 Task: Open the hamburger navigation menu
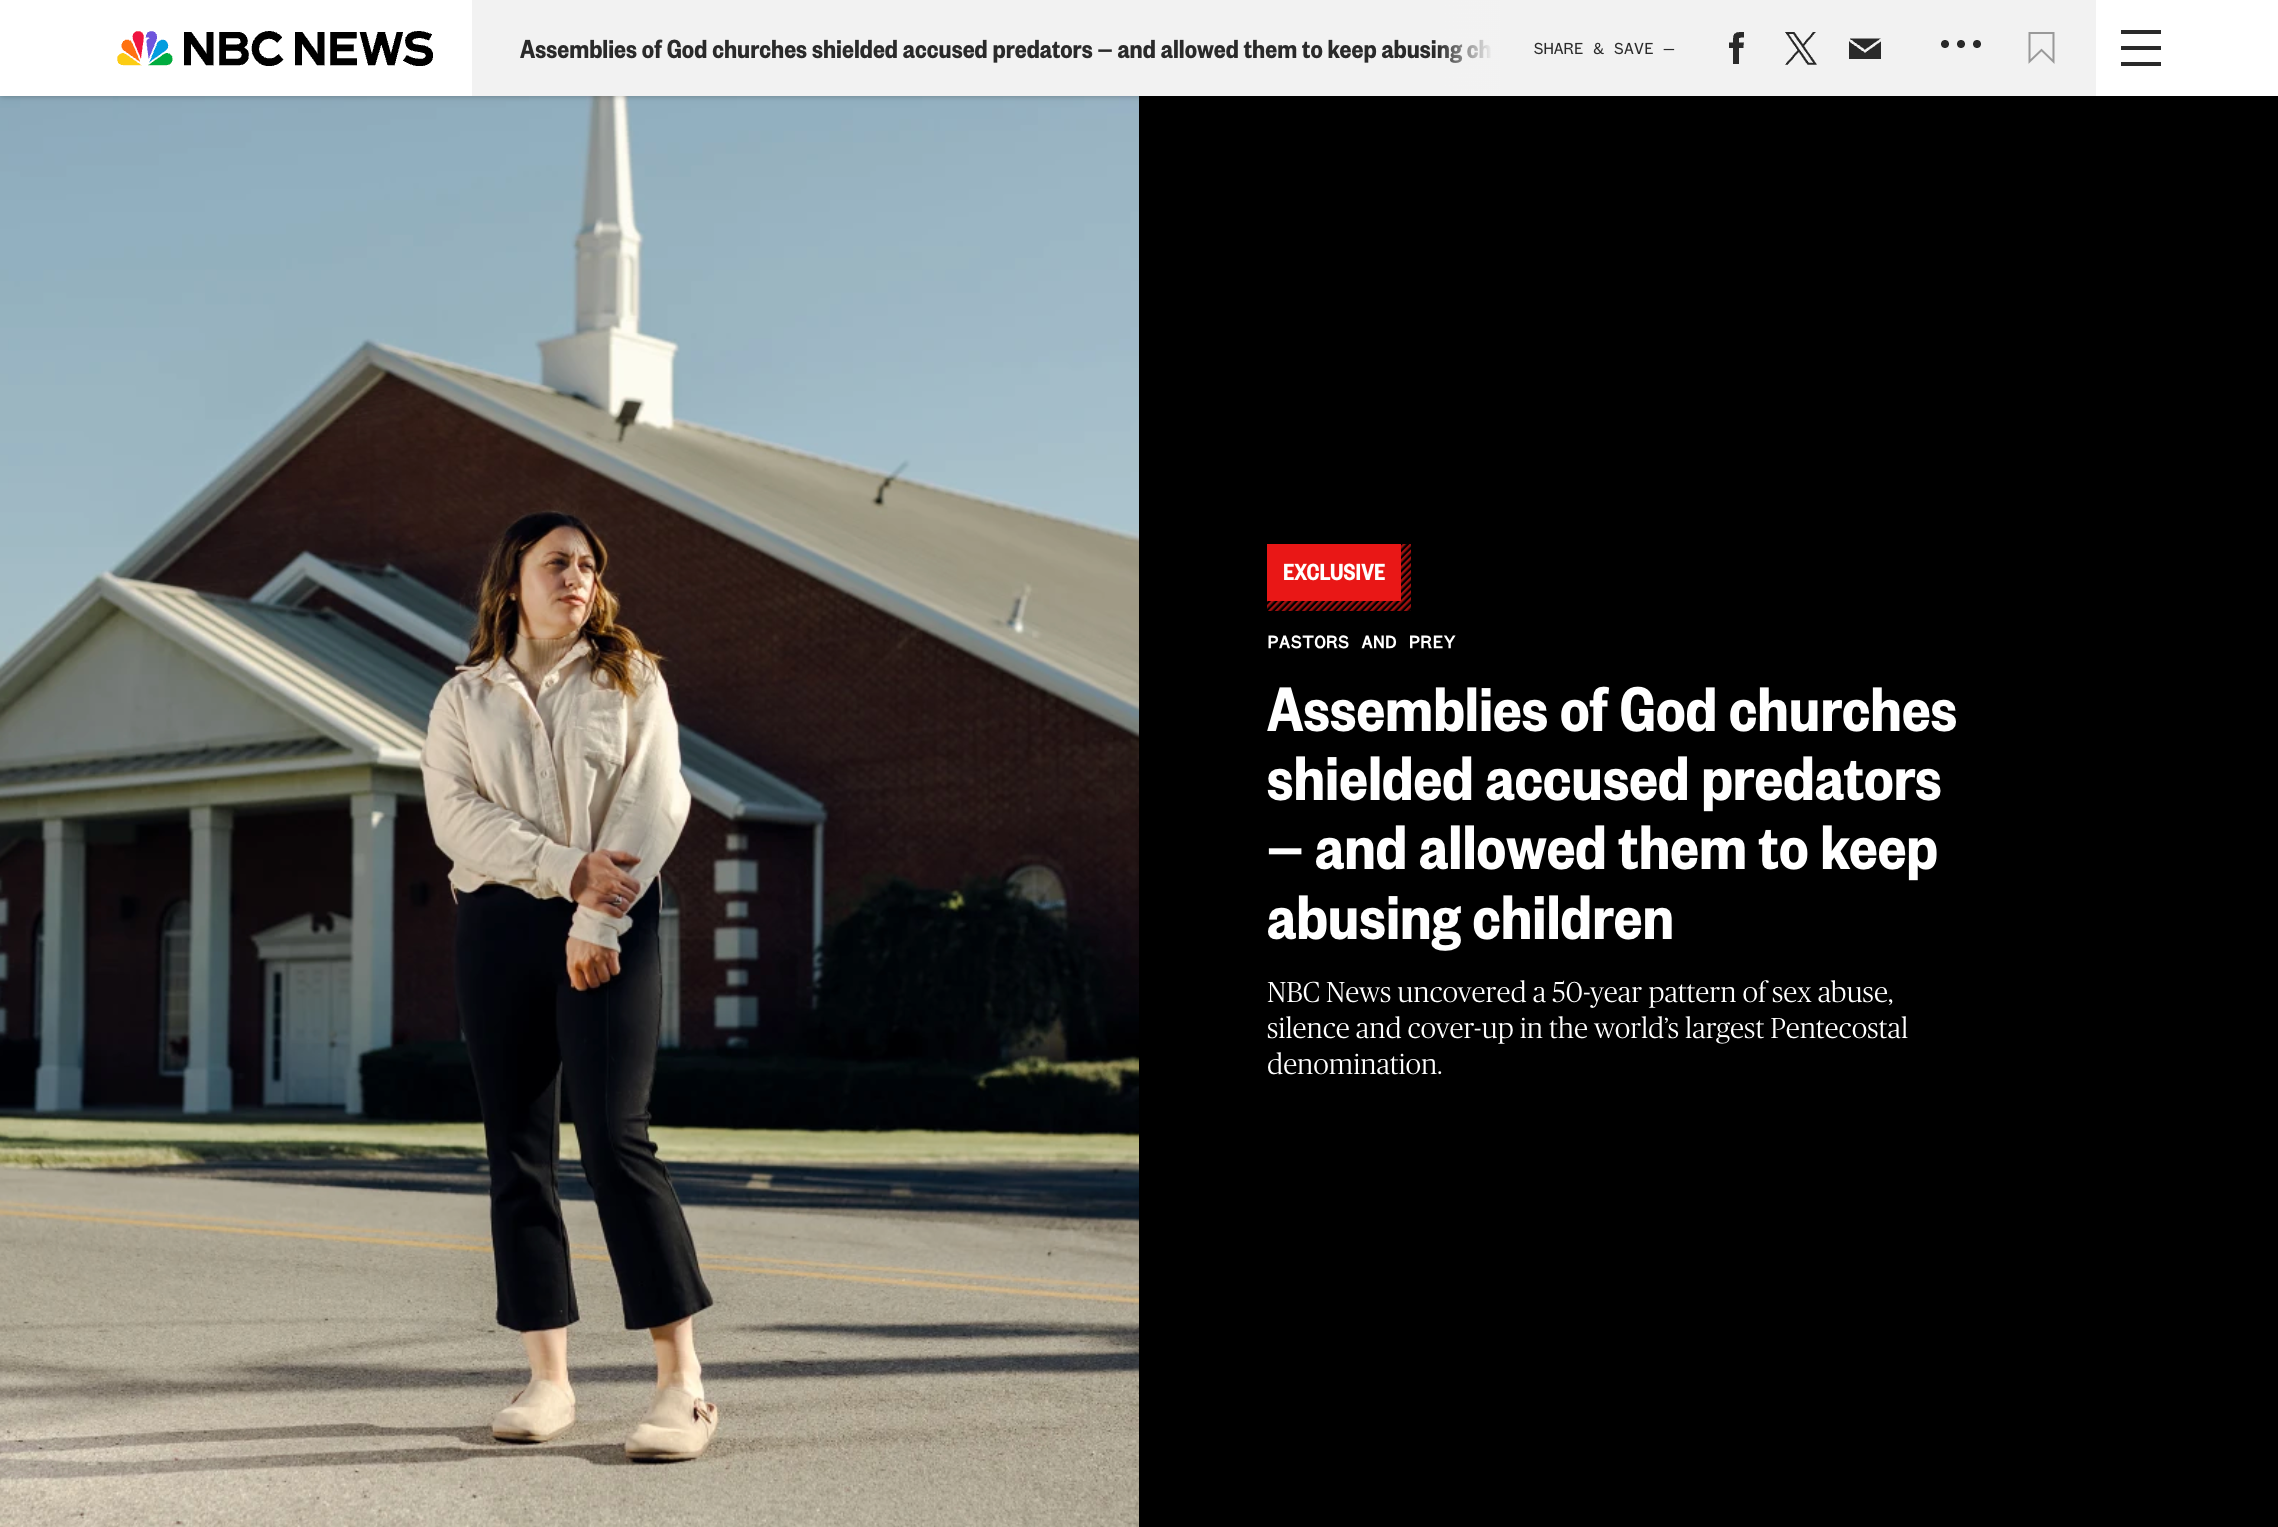pyautogui.click(x=2140, y=48)
